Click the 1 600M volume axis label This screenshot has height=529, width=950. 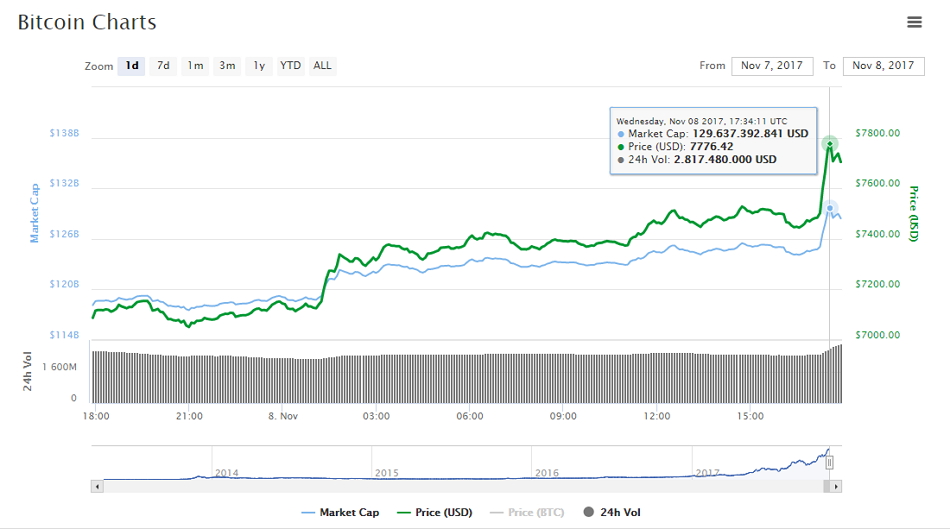[x=59, y=367]
